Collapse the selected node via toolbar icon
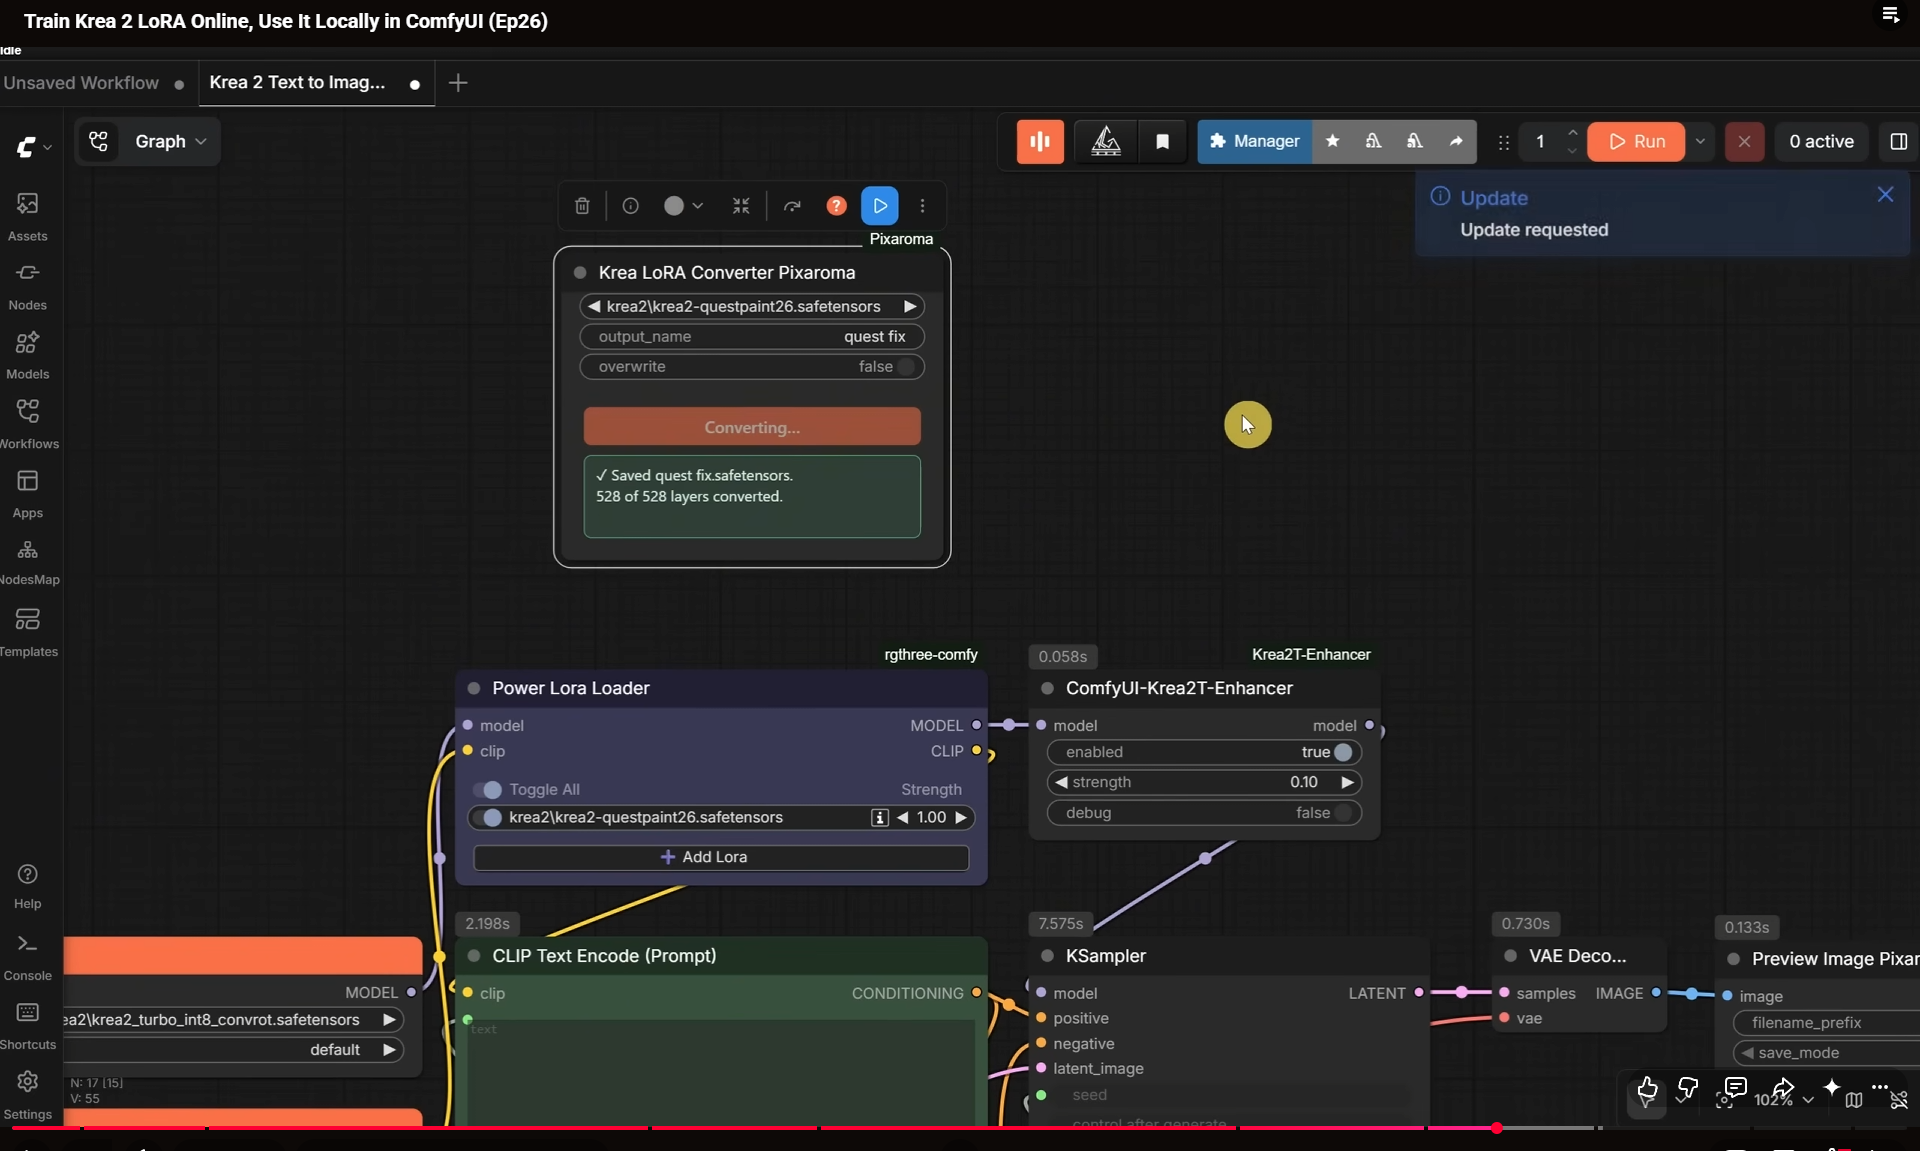 click(741, 206)
